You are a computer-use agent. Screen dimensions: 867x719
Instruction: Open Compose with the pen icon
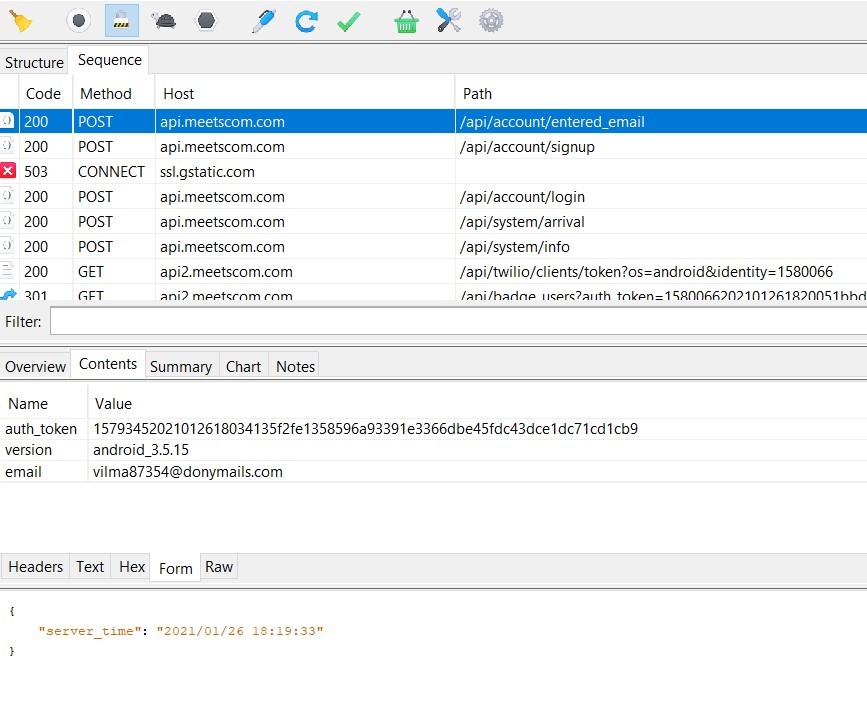[263, 21]
